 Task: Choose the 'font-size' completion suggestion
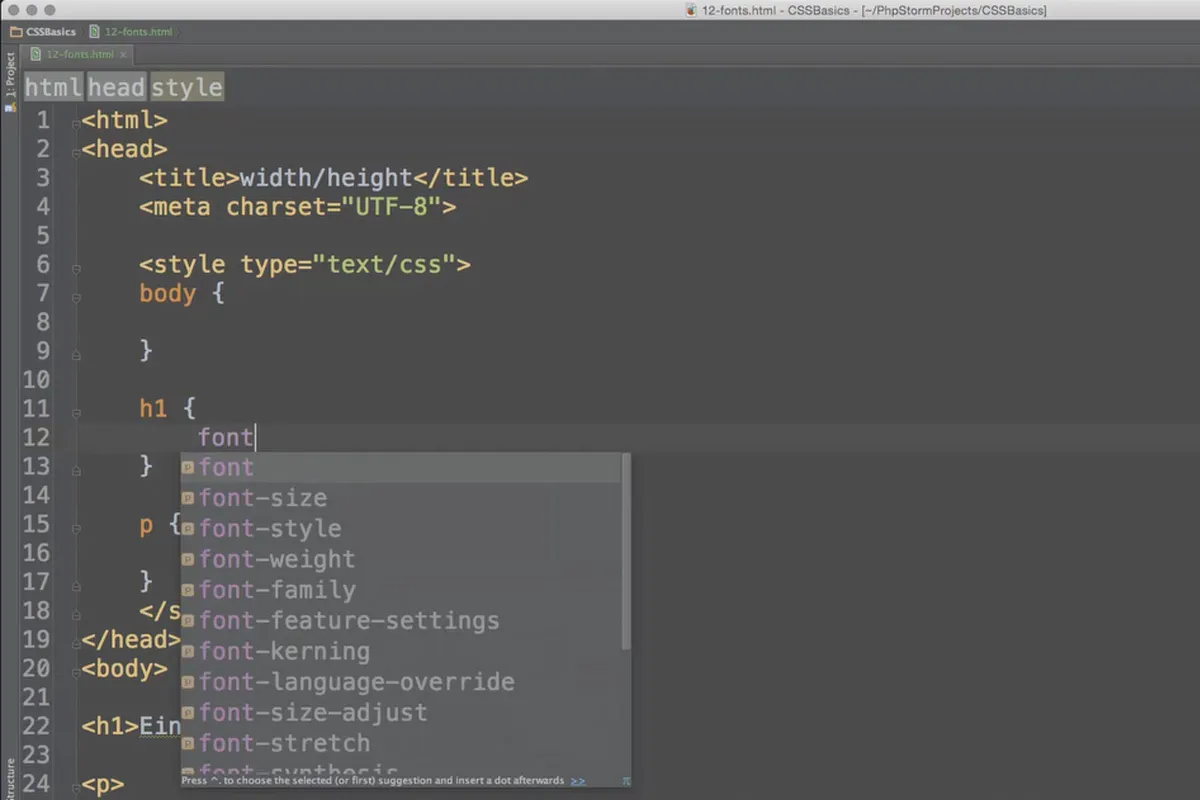pos(400,498)
